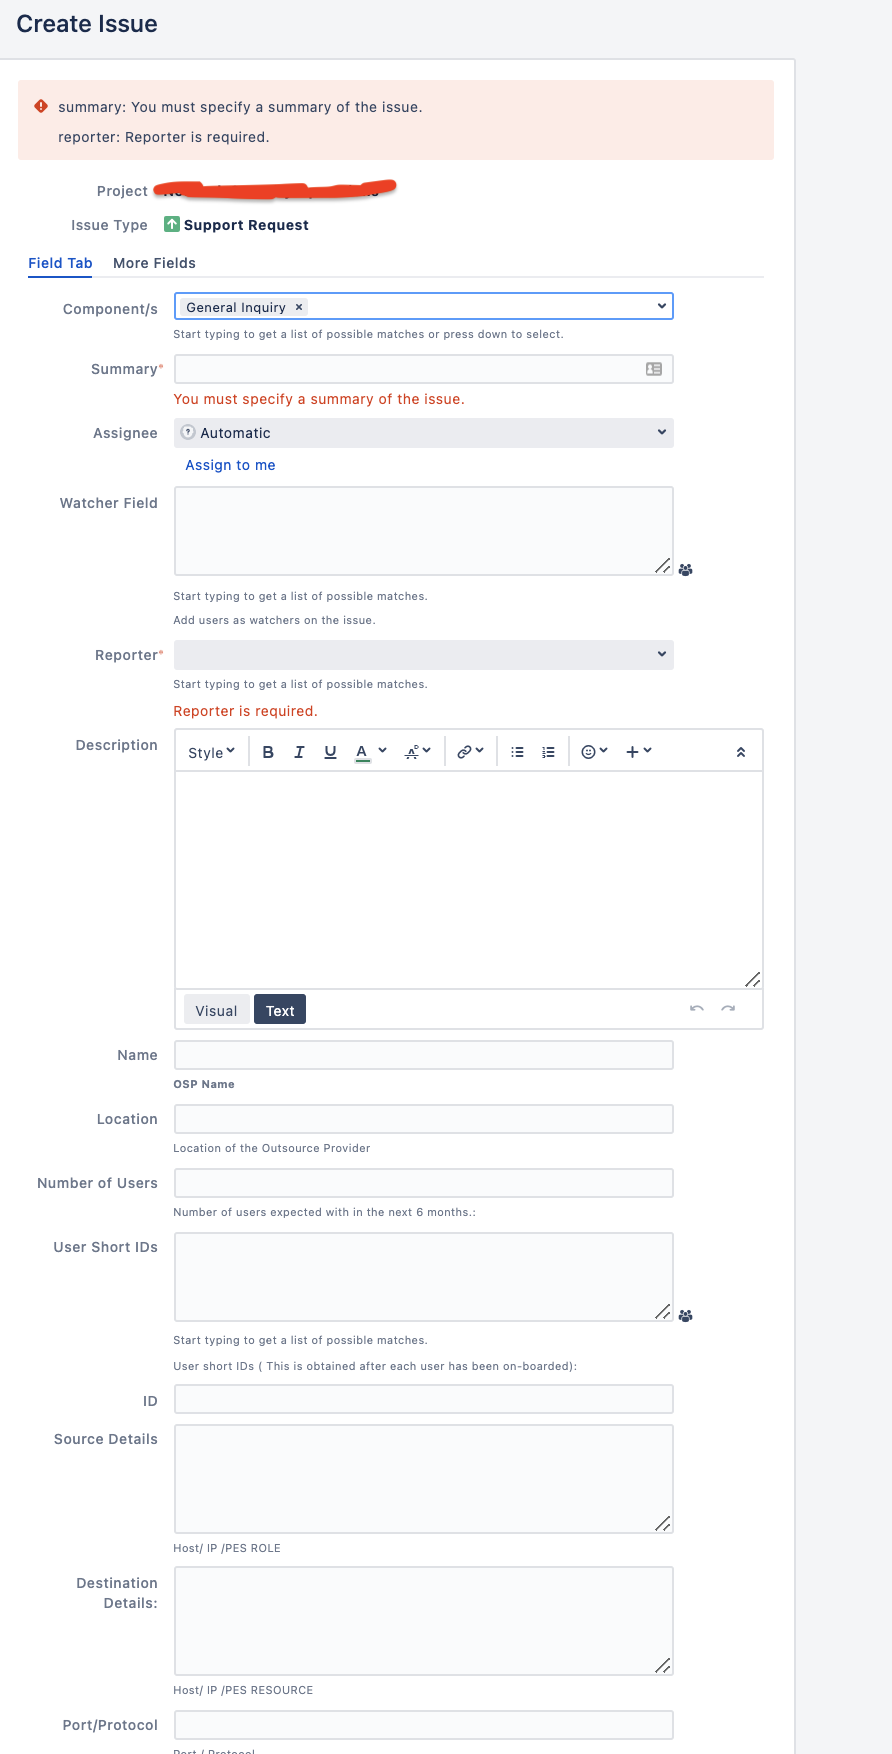Click into the User Short IDs text area
Viewport: 892px width, 1754px height.
[424, 1277]
